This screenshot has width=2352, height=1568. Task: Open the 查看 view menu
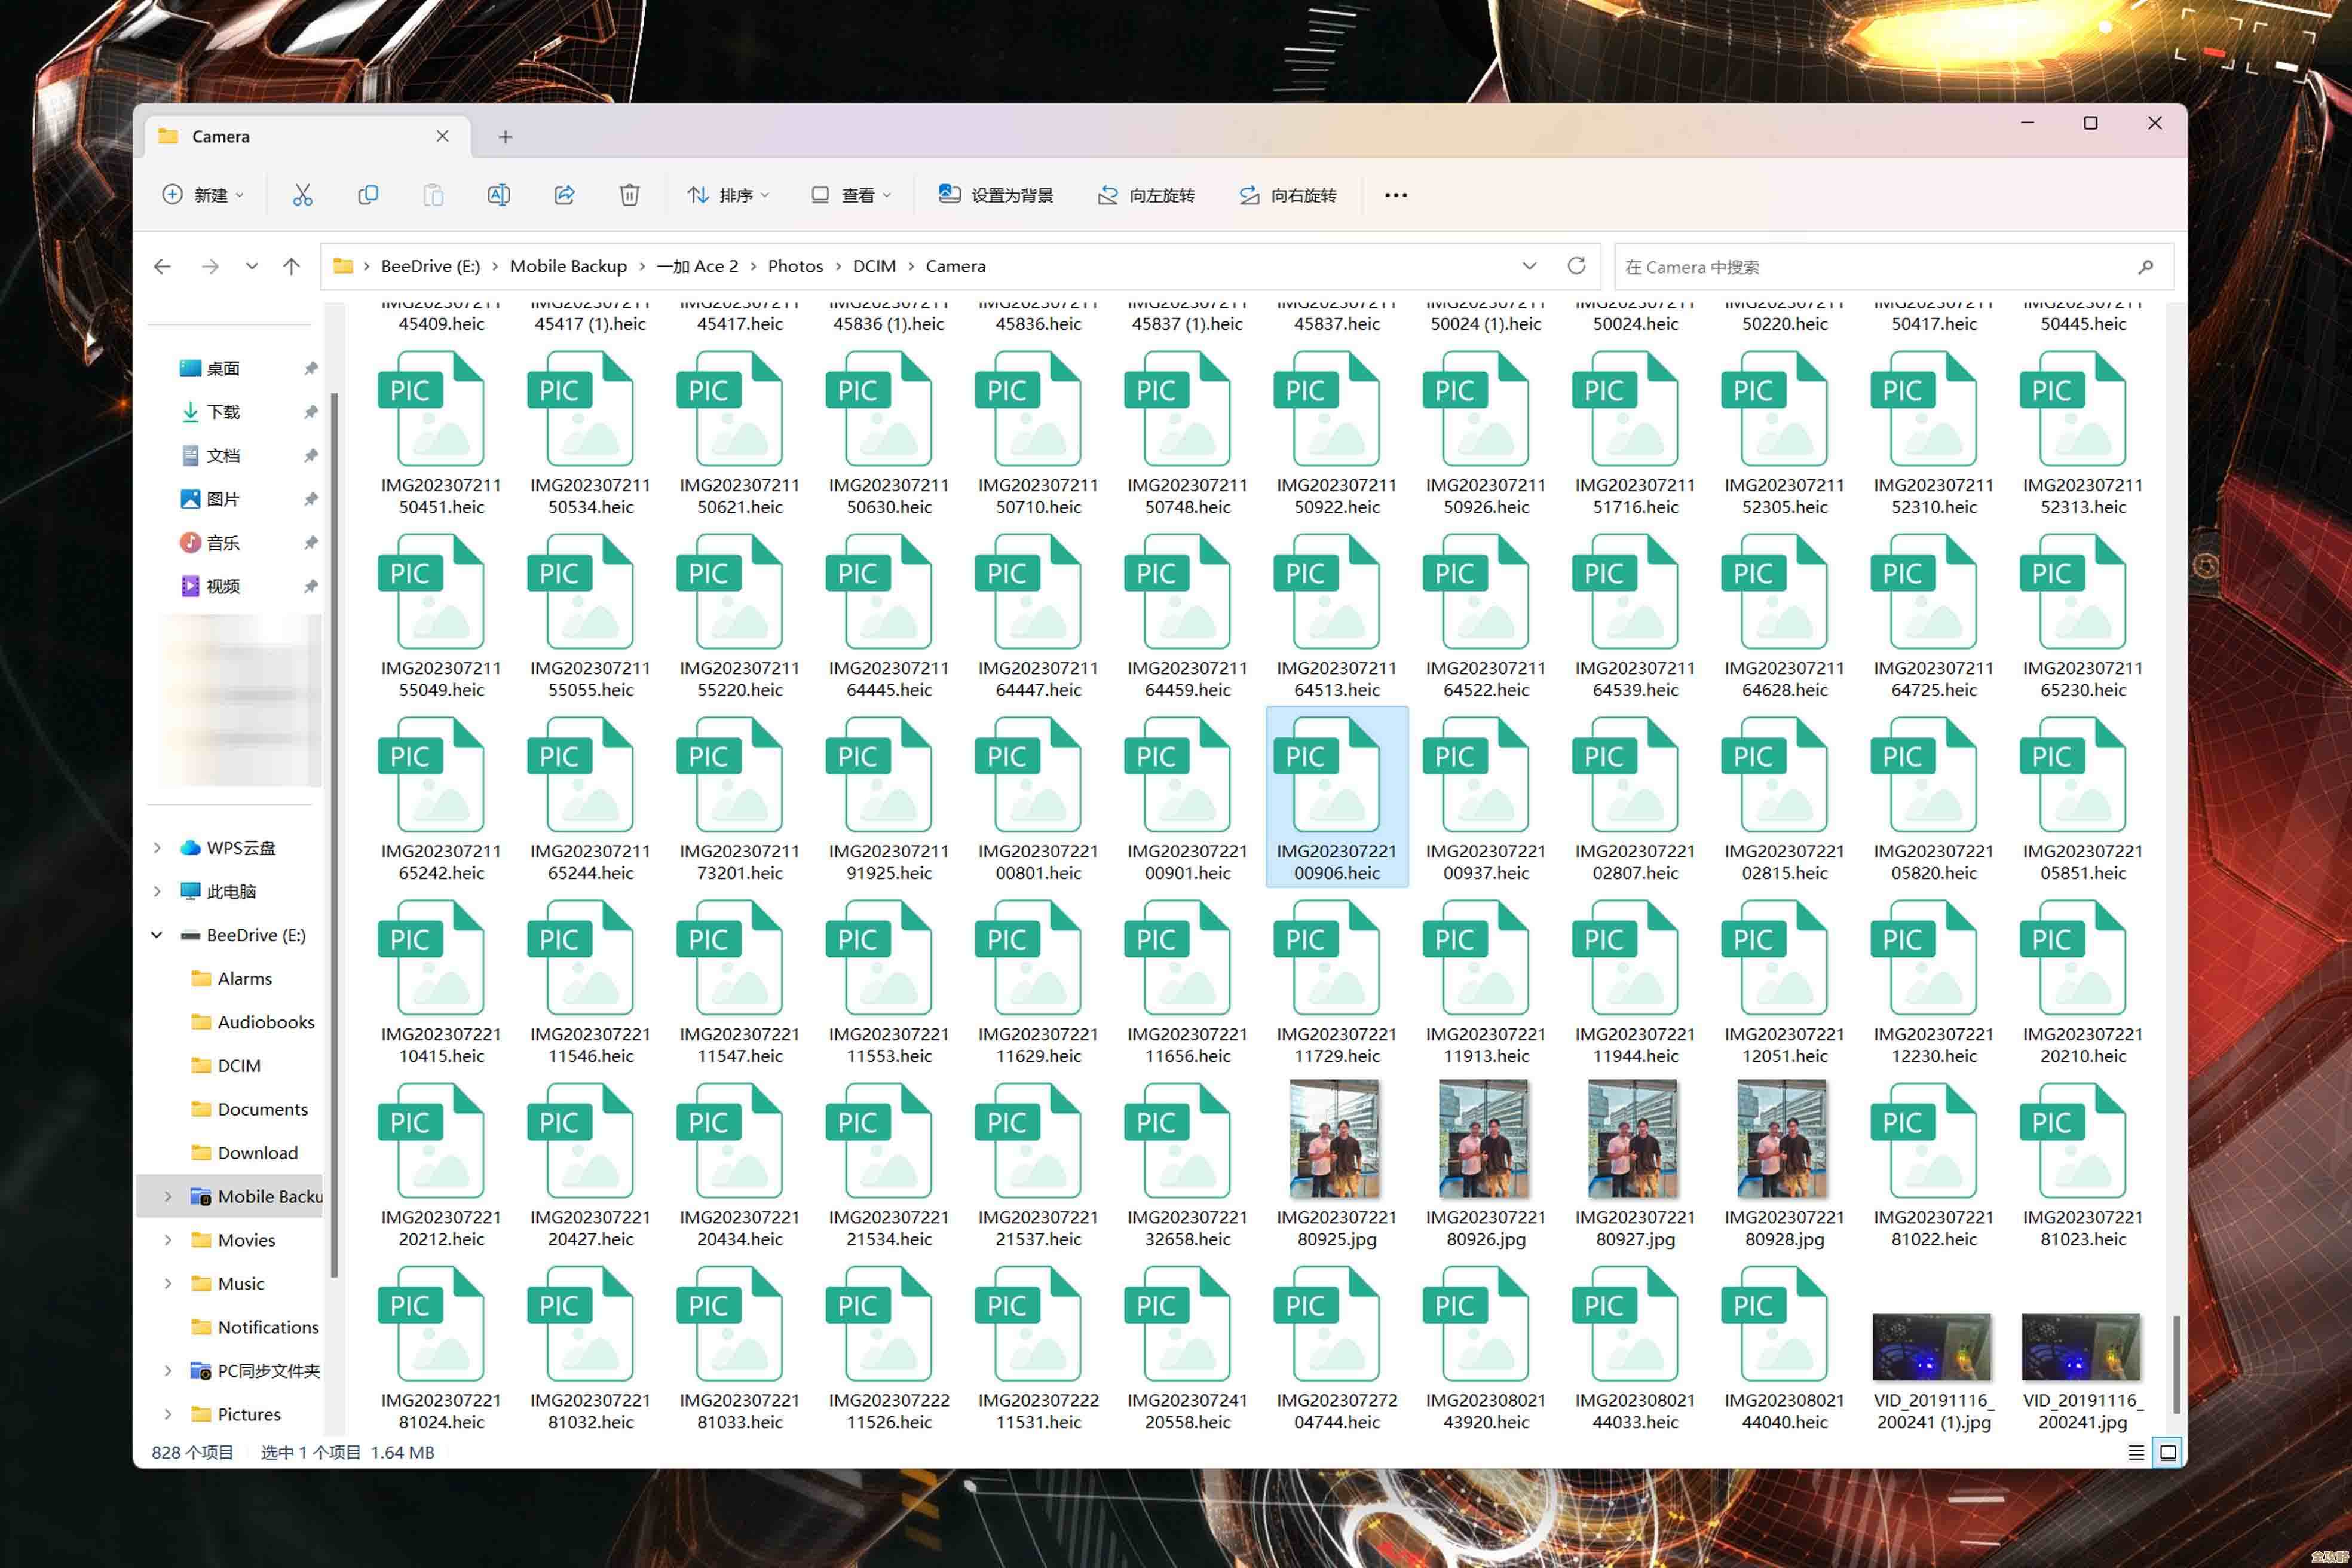coord(851,195)
